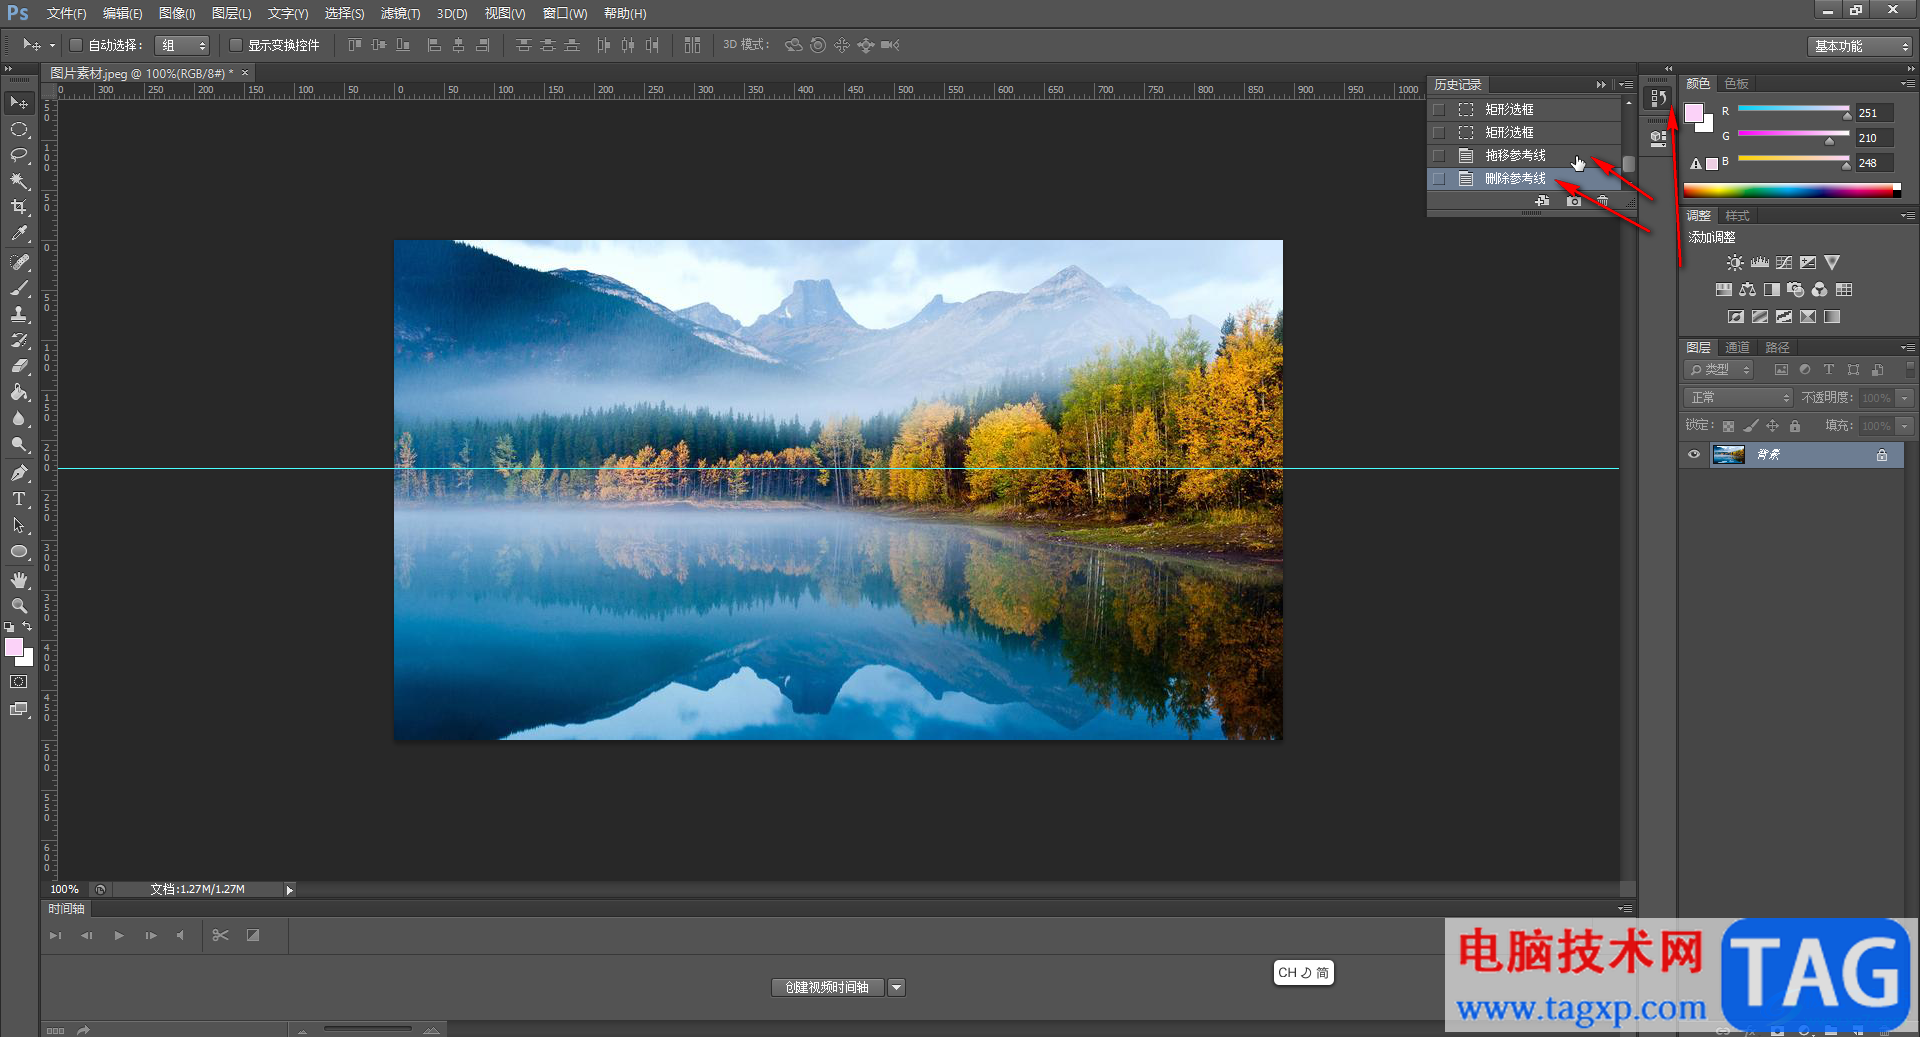This screenshot has width=1920, height=1037.
Task: Select the Lasso tool
Action: click(19, 155)
